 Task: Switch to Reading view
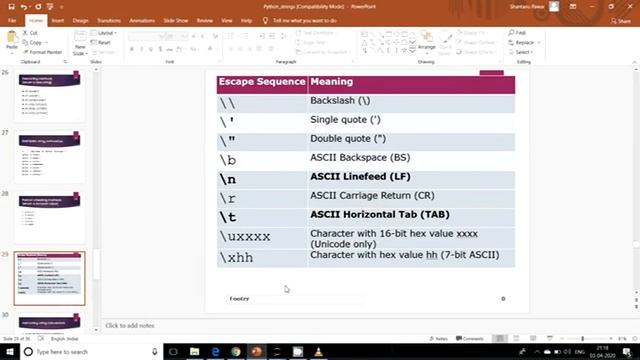coord(533,338)
